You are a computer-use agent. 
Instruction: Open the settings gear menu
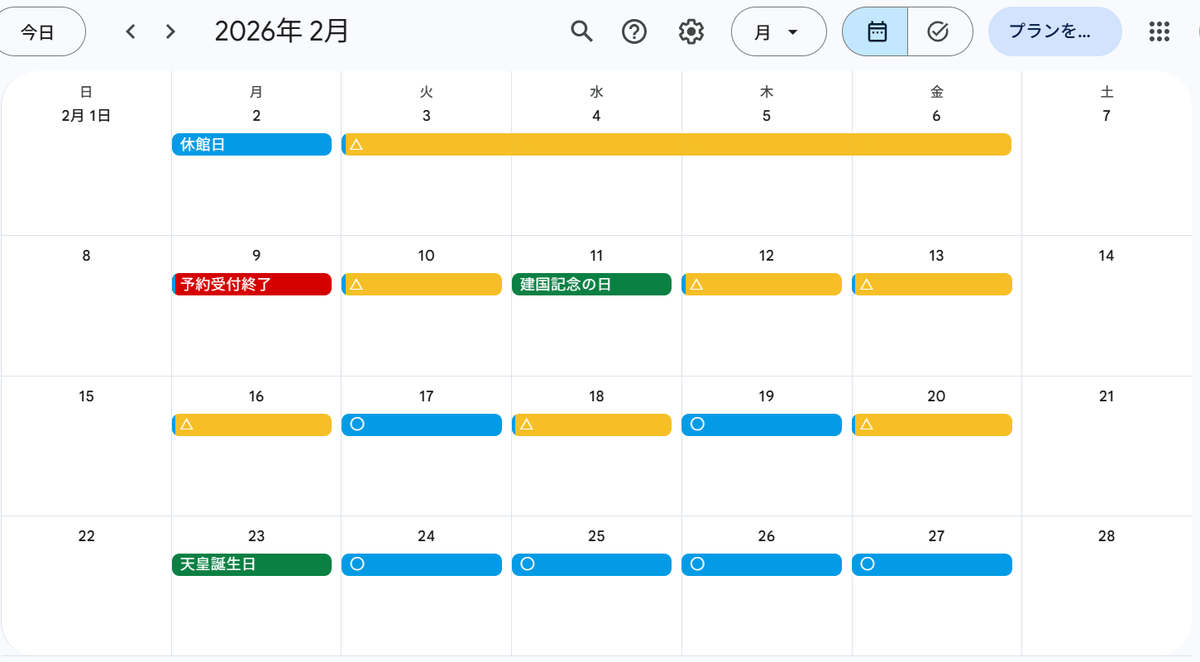(x=691, y=31)
